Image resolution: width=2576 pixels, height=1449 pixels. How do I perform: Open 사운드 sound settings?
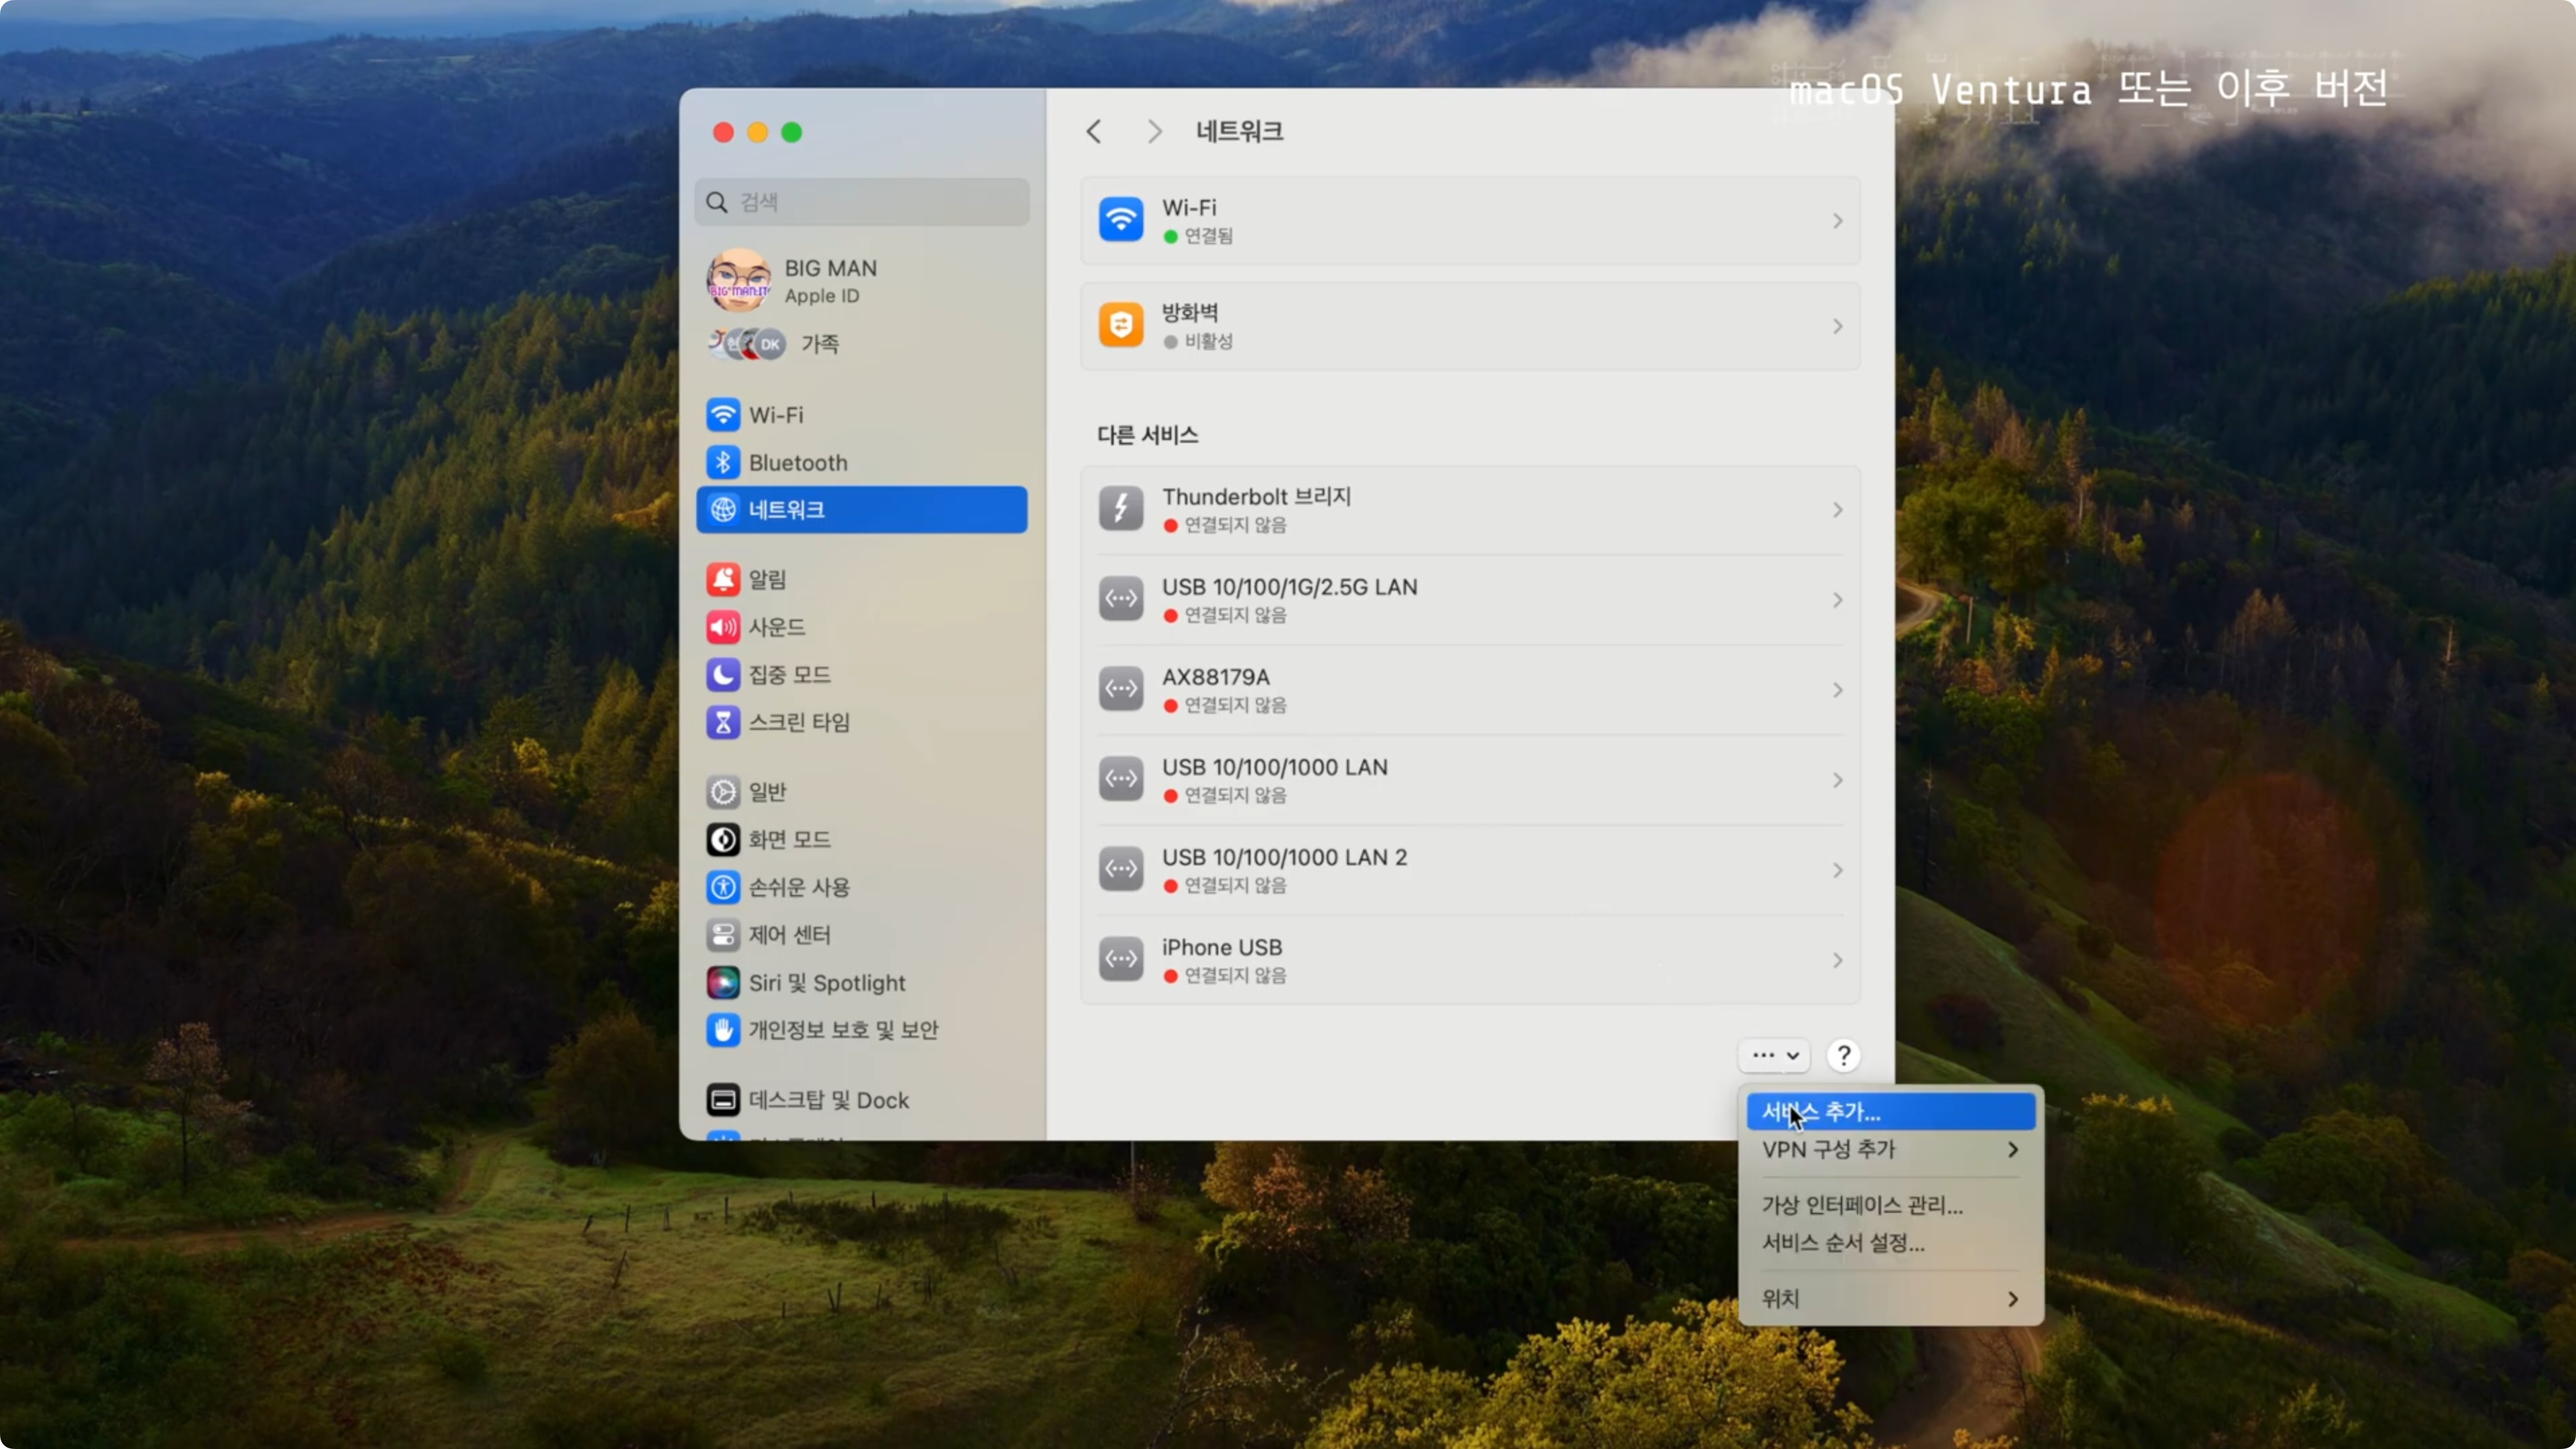pyautogui.click(x=776, y=627)
